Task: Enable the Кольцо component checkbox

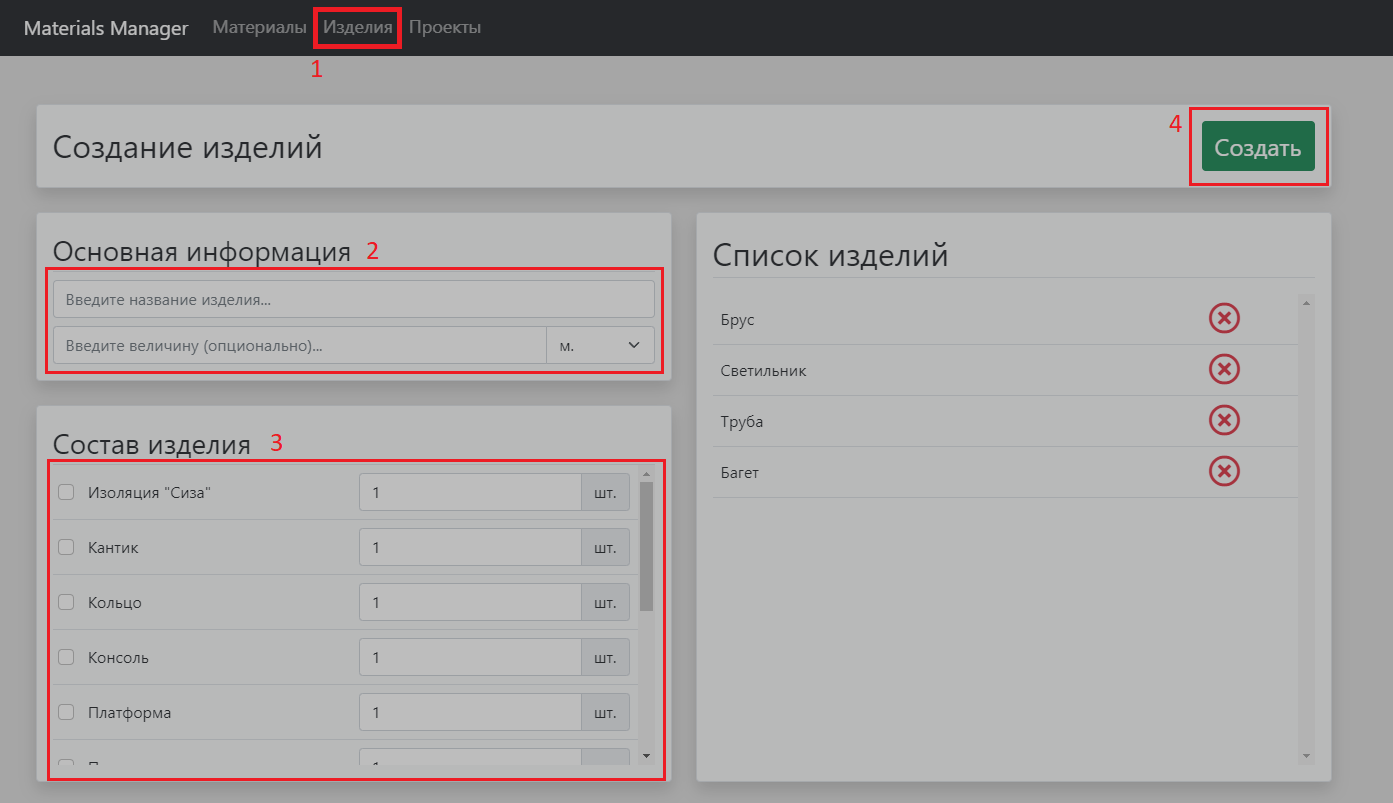Action: (x=66, y=602)
